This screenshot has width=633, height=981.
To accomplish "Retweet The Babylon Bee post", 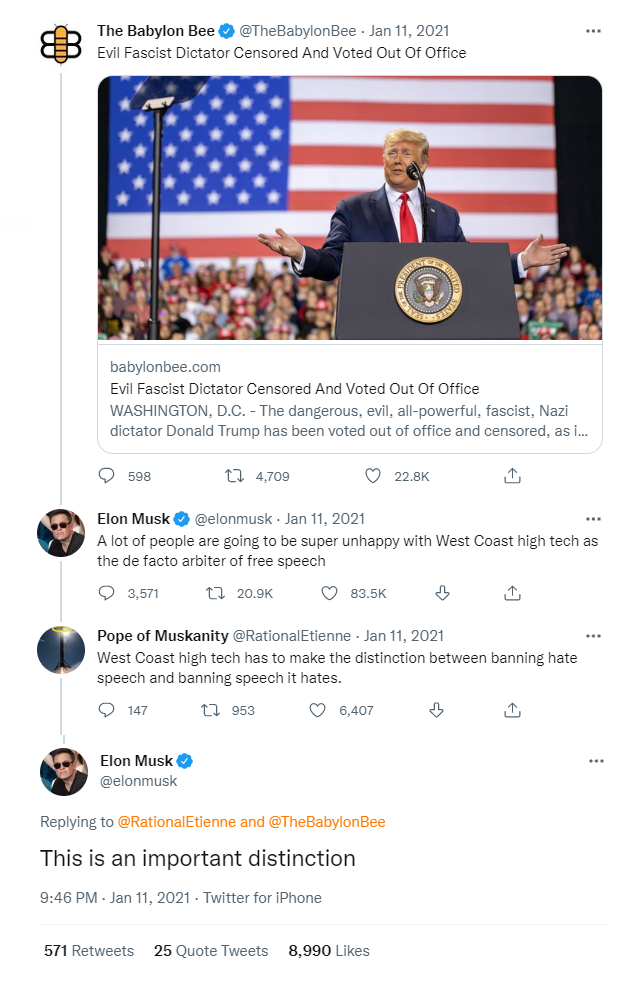I will [235, 476].
